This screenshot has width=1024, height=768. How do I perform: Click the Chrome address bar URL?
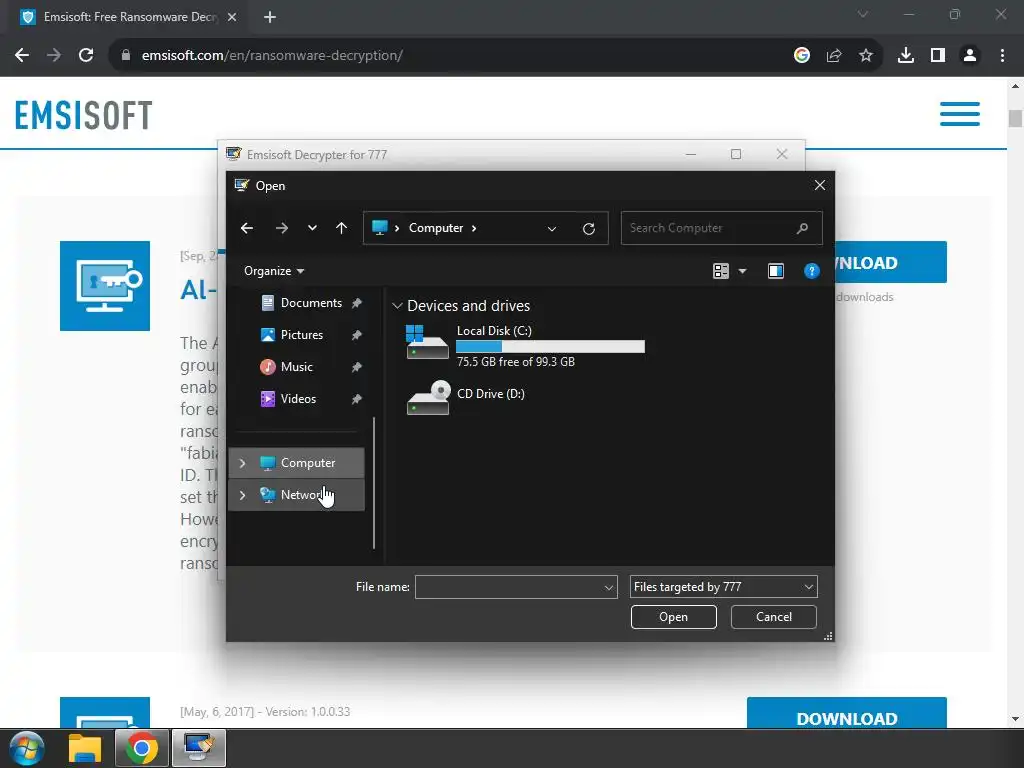click(272, 56)
